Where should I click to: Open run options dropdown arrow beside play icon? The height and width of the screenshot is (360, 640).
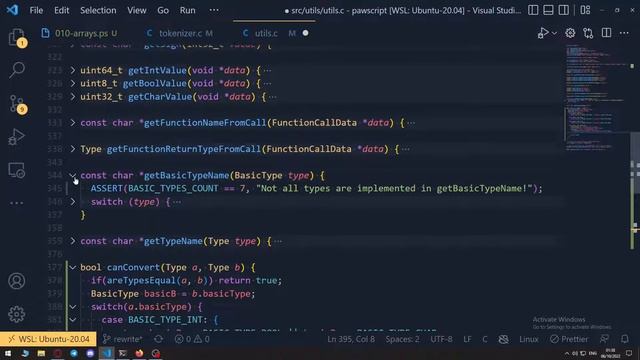[x=554, y=33]
